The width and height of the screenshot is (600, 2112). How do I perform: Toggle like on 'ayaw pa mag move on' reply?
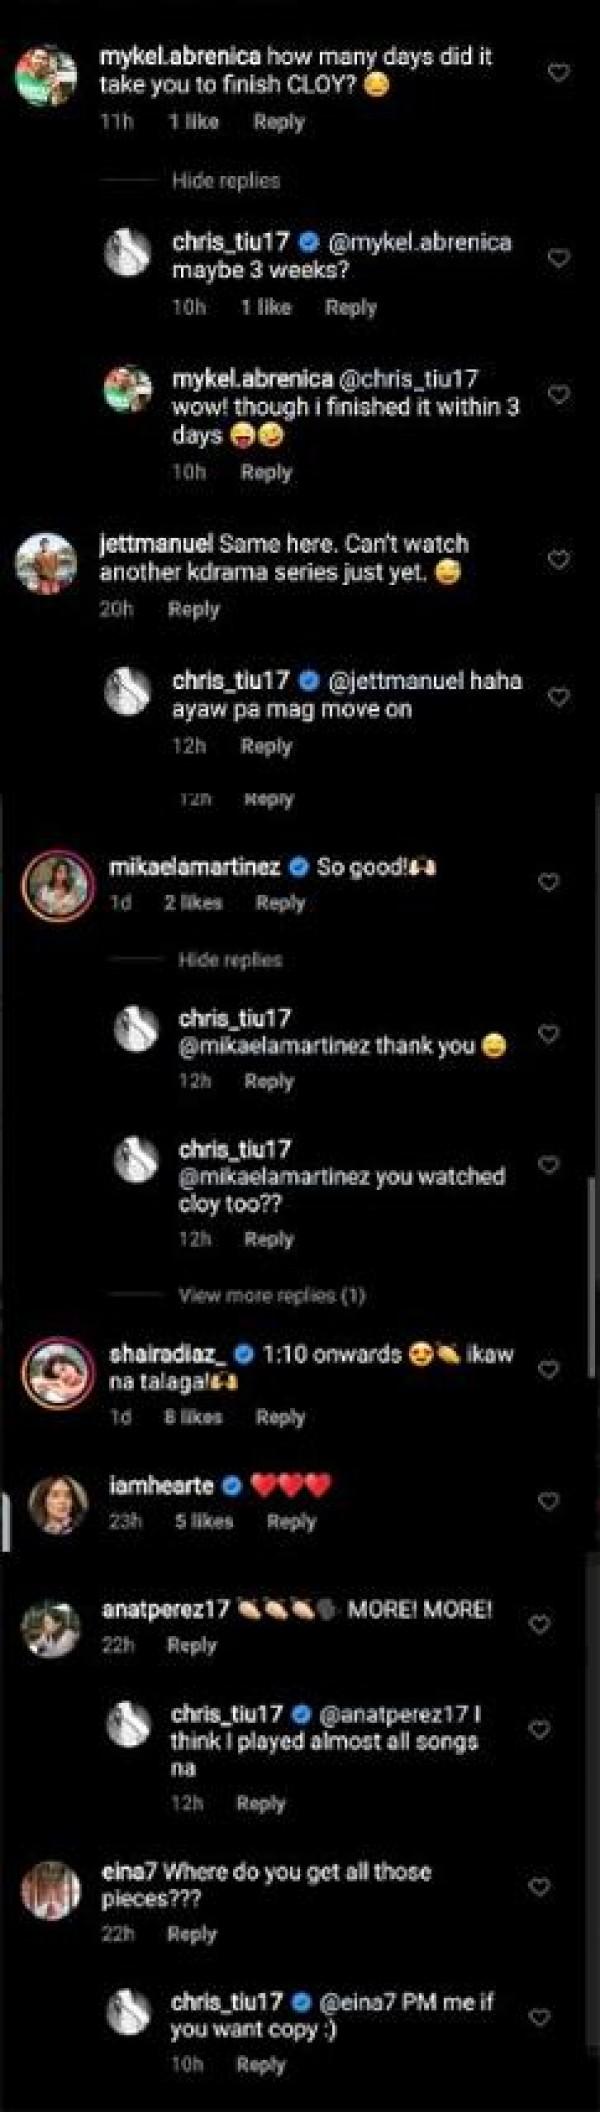tap(559, 696)
